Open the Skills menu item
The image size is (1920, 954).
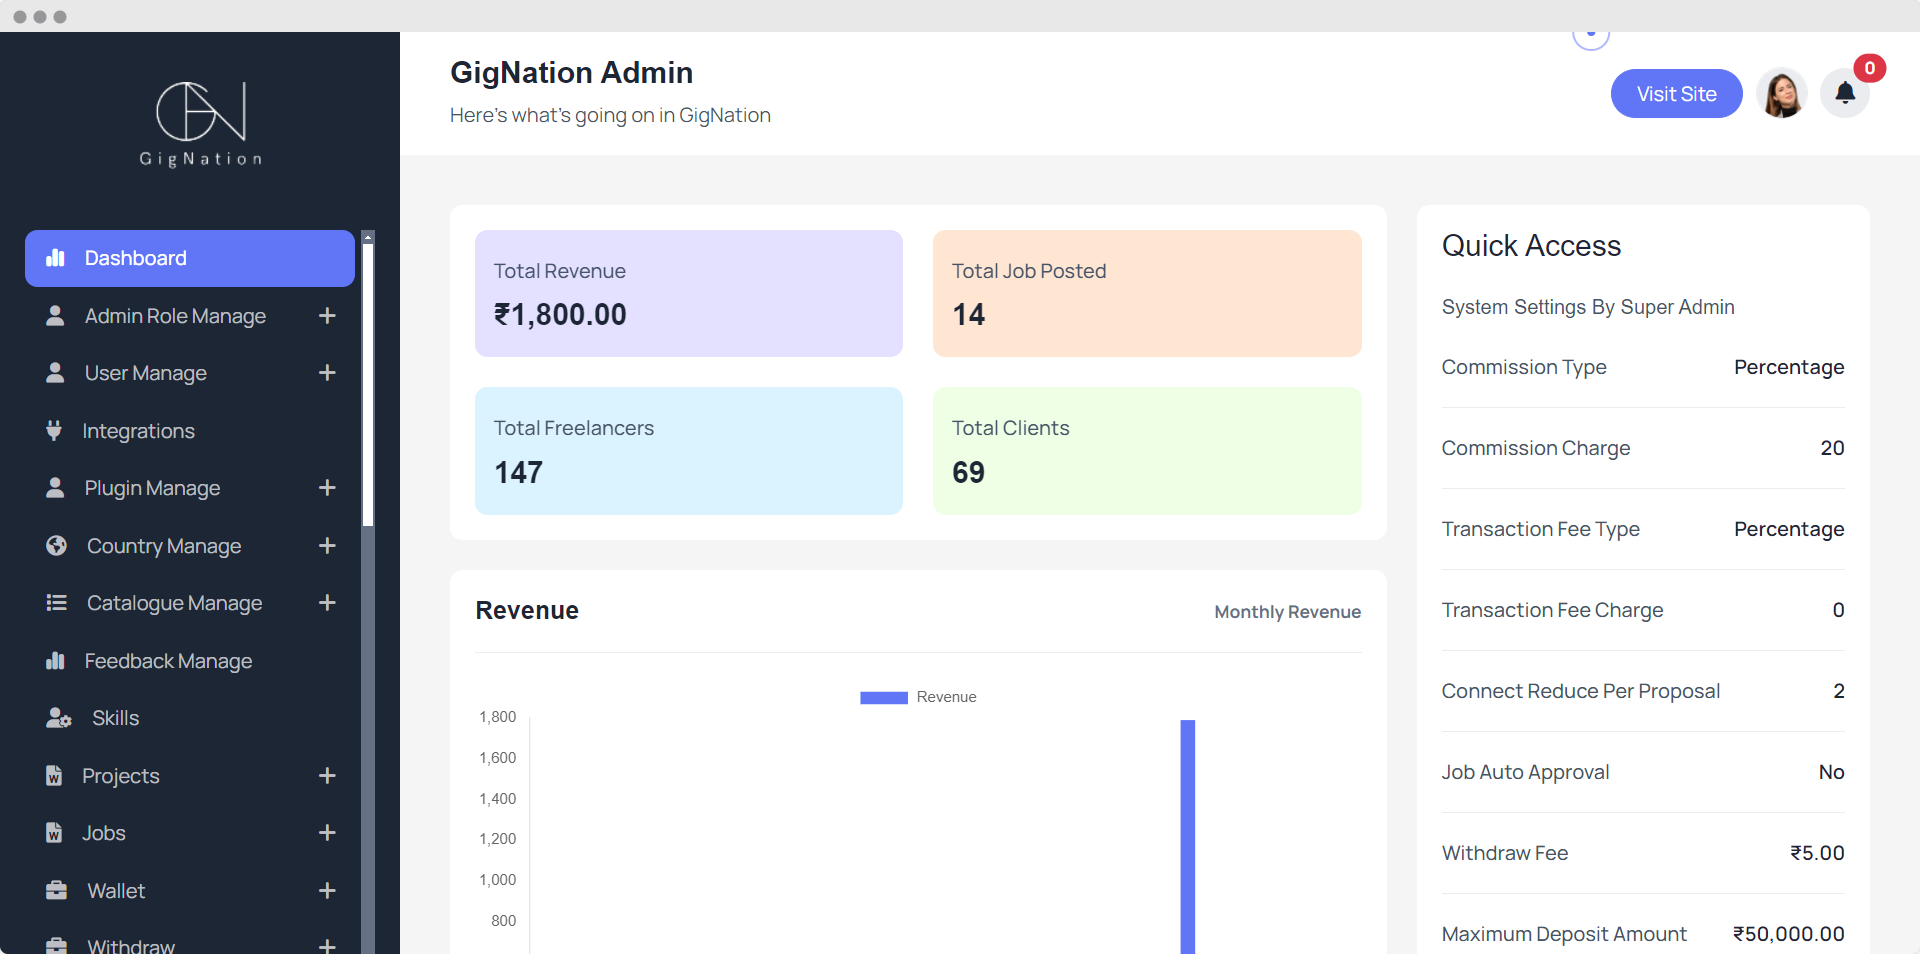click(190, 718)
